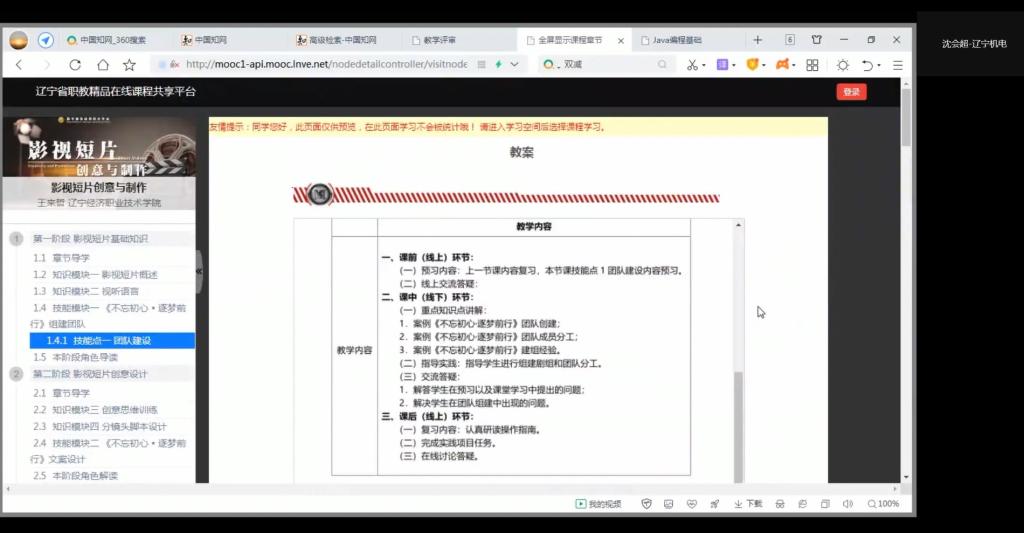Click the browser refresh icon
Image resolution: width=1024 pixels, height=533 pixels.
pyautogui.click(x=74, y=65)
